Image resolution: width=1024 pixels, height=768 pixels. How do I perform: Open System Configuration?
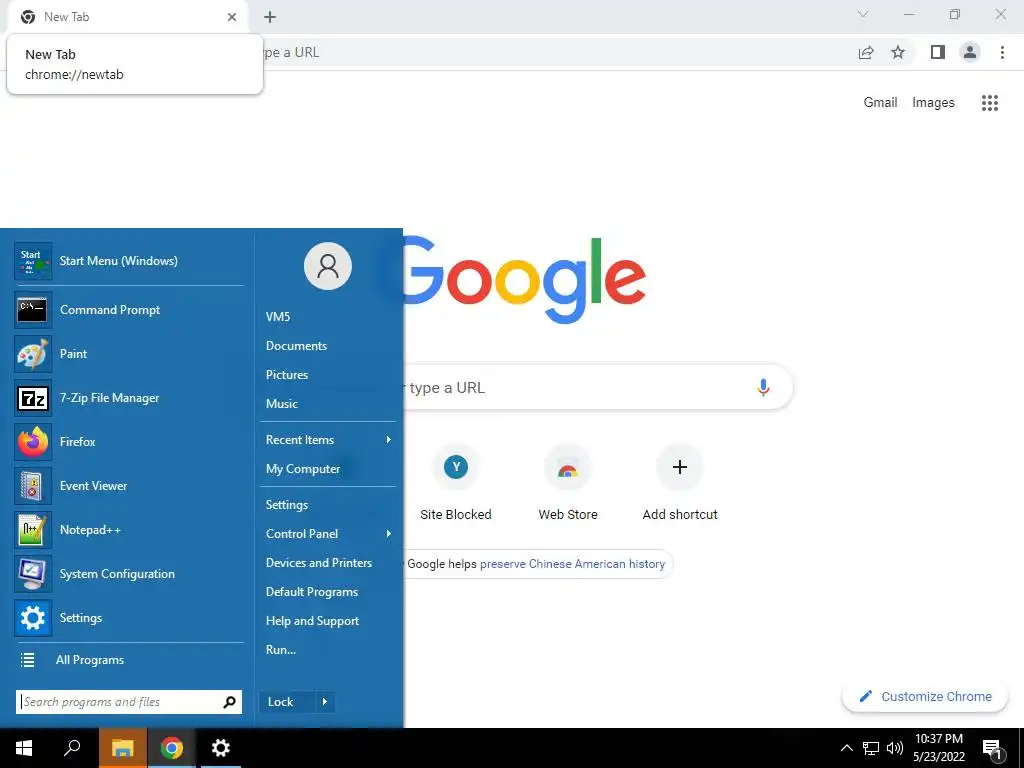click(x=129, y=574)
